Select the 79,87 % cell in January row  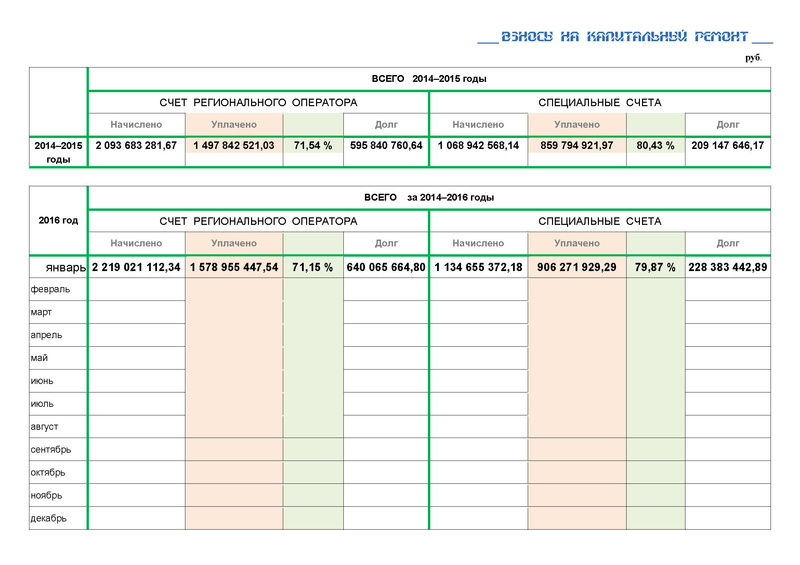coord(655,267)
